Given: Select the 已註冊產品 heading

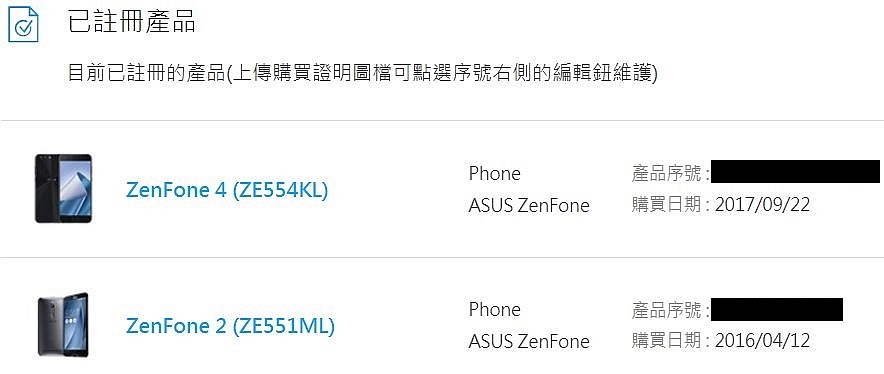Looking at the screenshot, I should (x=131, y=23).
